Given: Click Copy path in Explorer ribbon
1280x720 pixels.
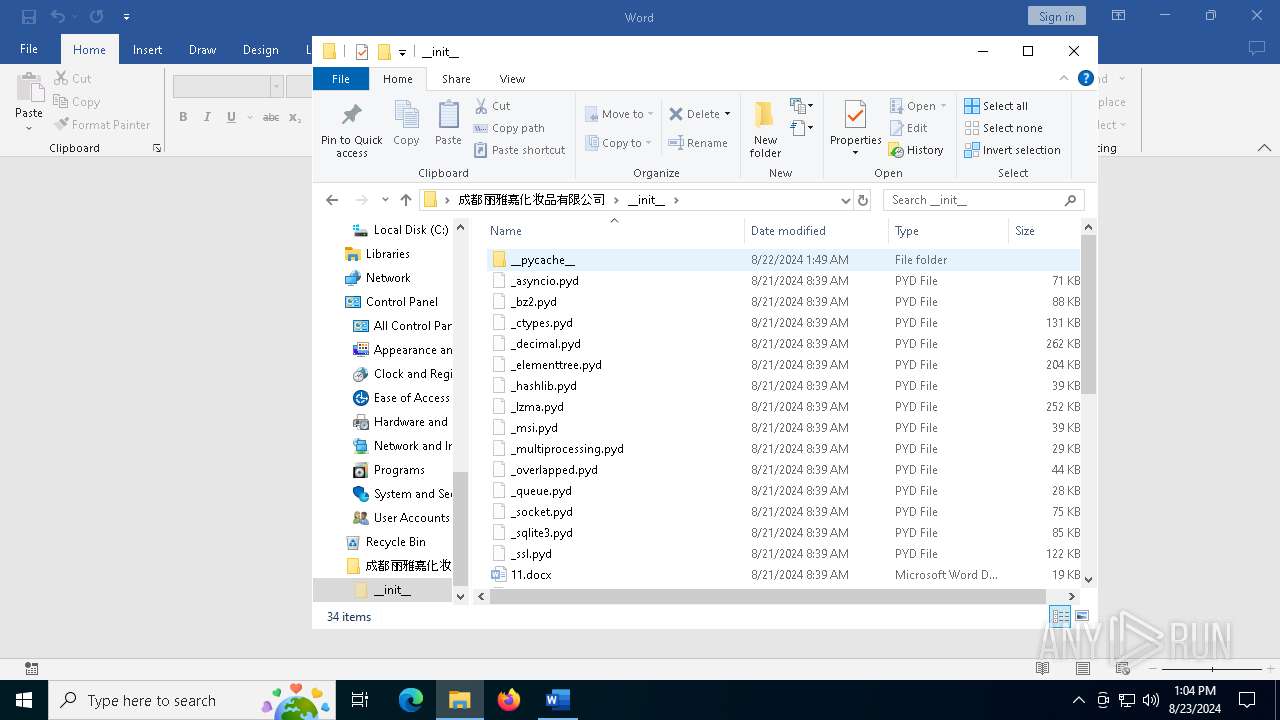Looking at the screenshot, I should [x=509, y=128].
